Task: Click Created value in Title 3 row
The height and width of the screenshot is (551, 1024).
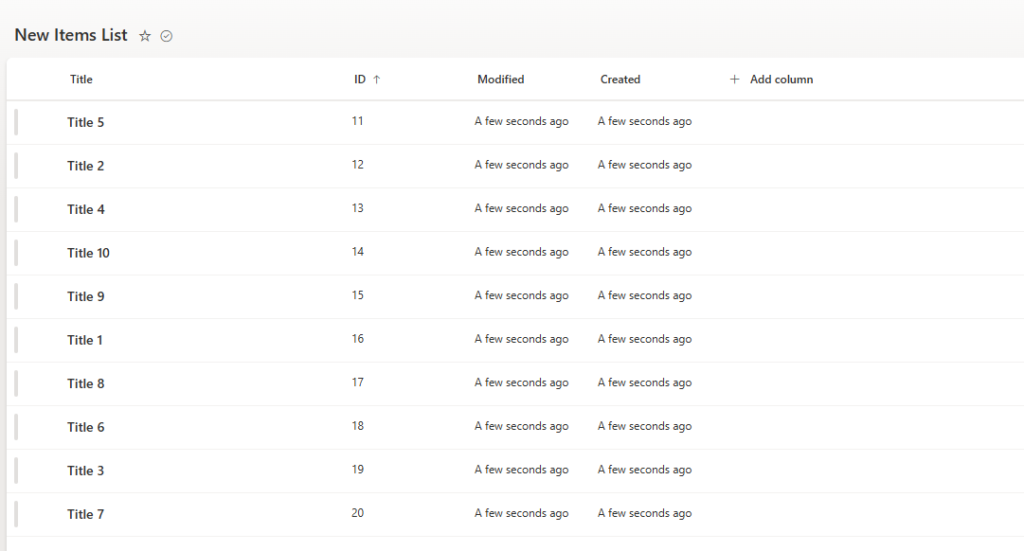Action: coord(645,469)
